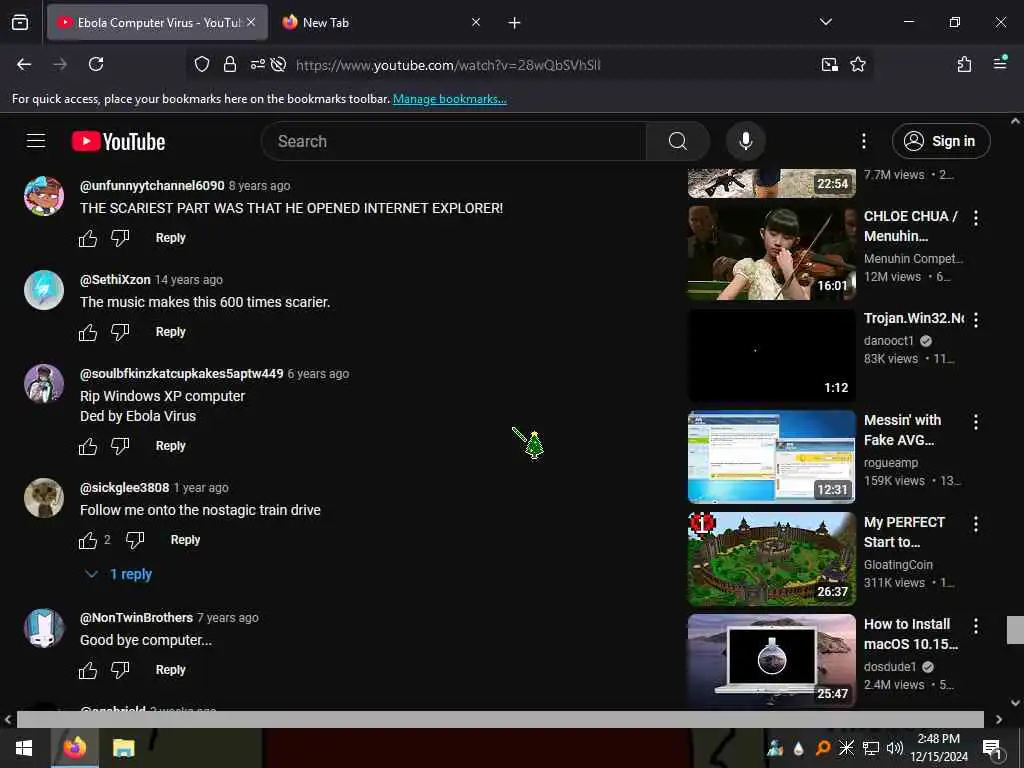The width and height of the screenshot is (1024, 768).
Task: Reply to @soulbfkinzkatcupkakes5aptw449's comment
Action: (x=170, y=446)
